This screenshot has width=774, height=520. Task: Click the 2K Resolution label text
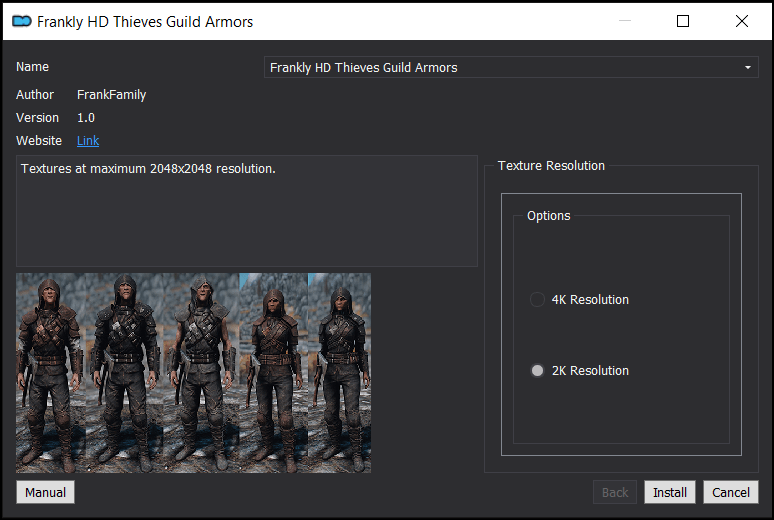pos(590,371)
